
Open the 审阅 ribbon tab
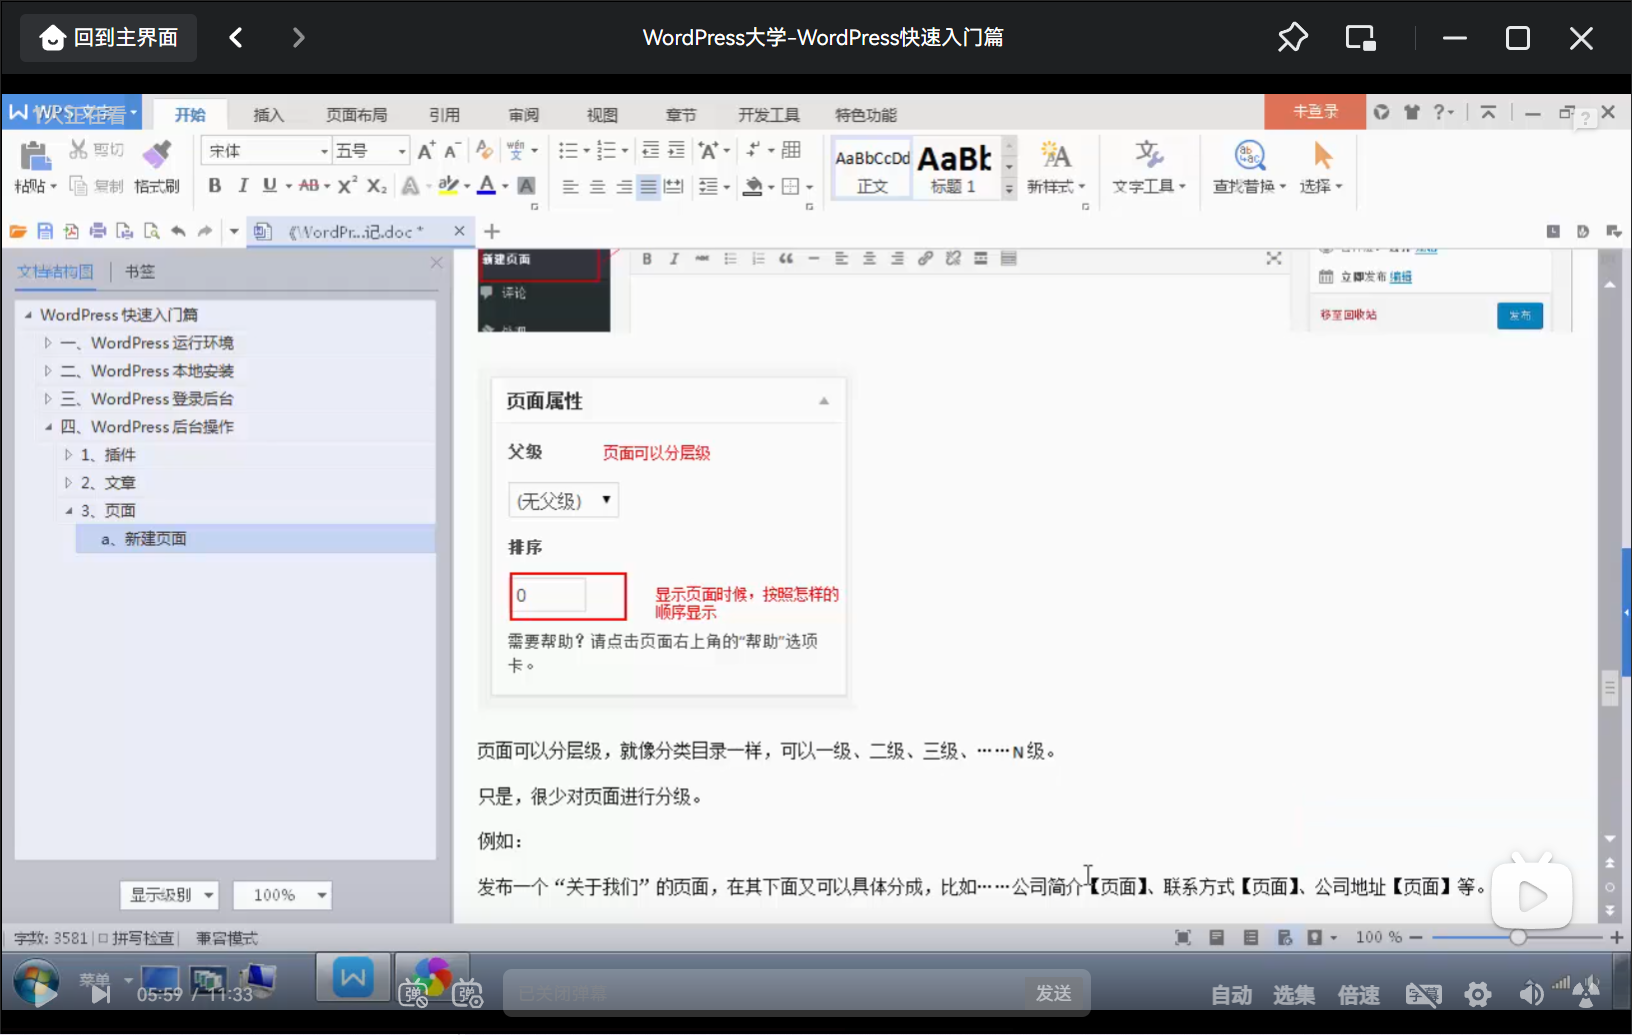point(523,115)
